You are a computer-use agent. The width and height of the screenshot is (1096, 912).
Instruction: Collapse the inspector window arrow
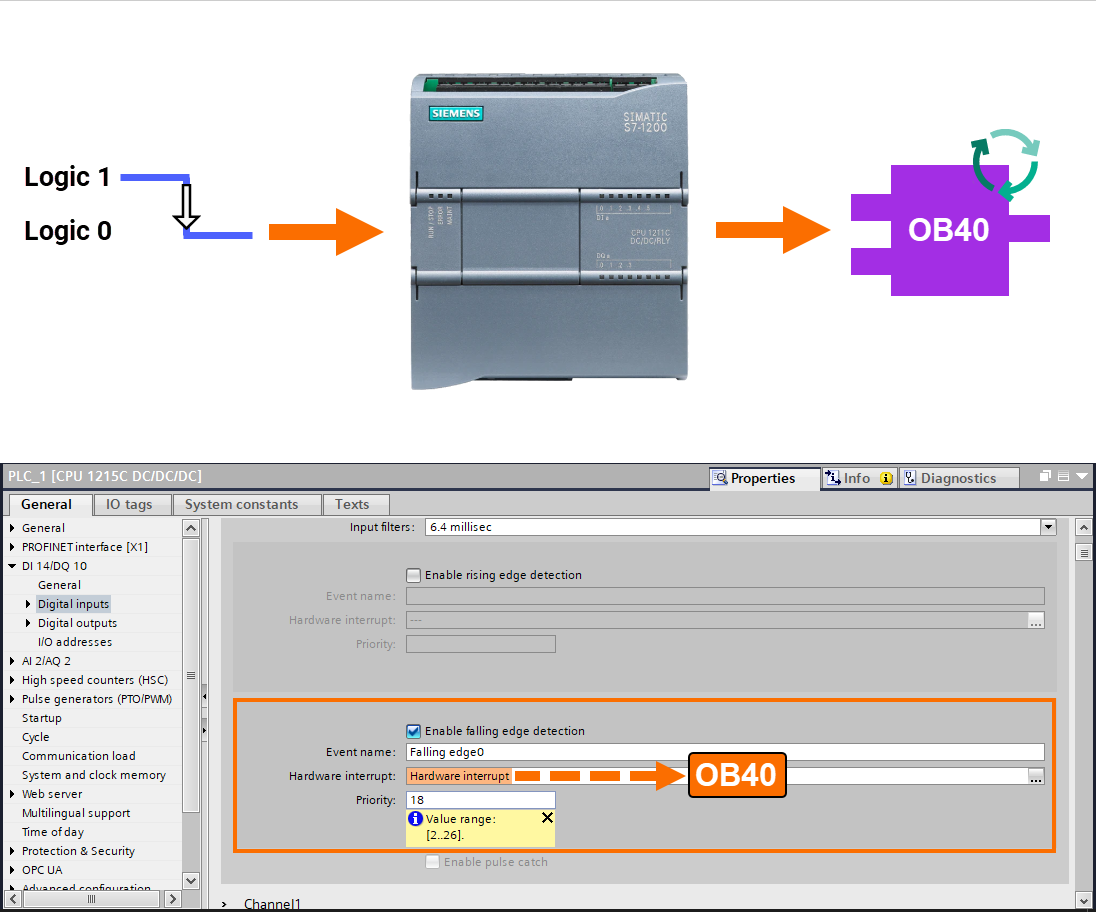[x=1082, y=476]
